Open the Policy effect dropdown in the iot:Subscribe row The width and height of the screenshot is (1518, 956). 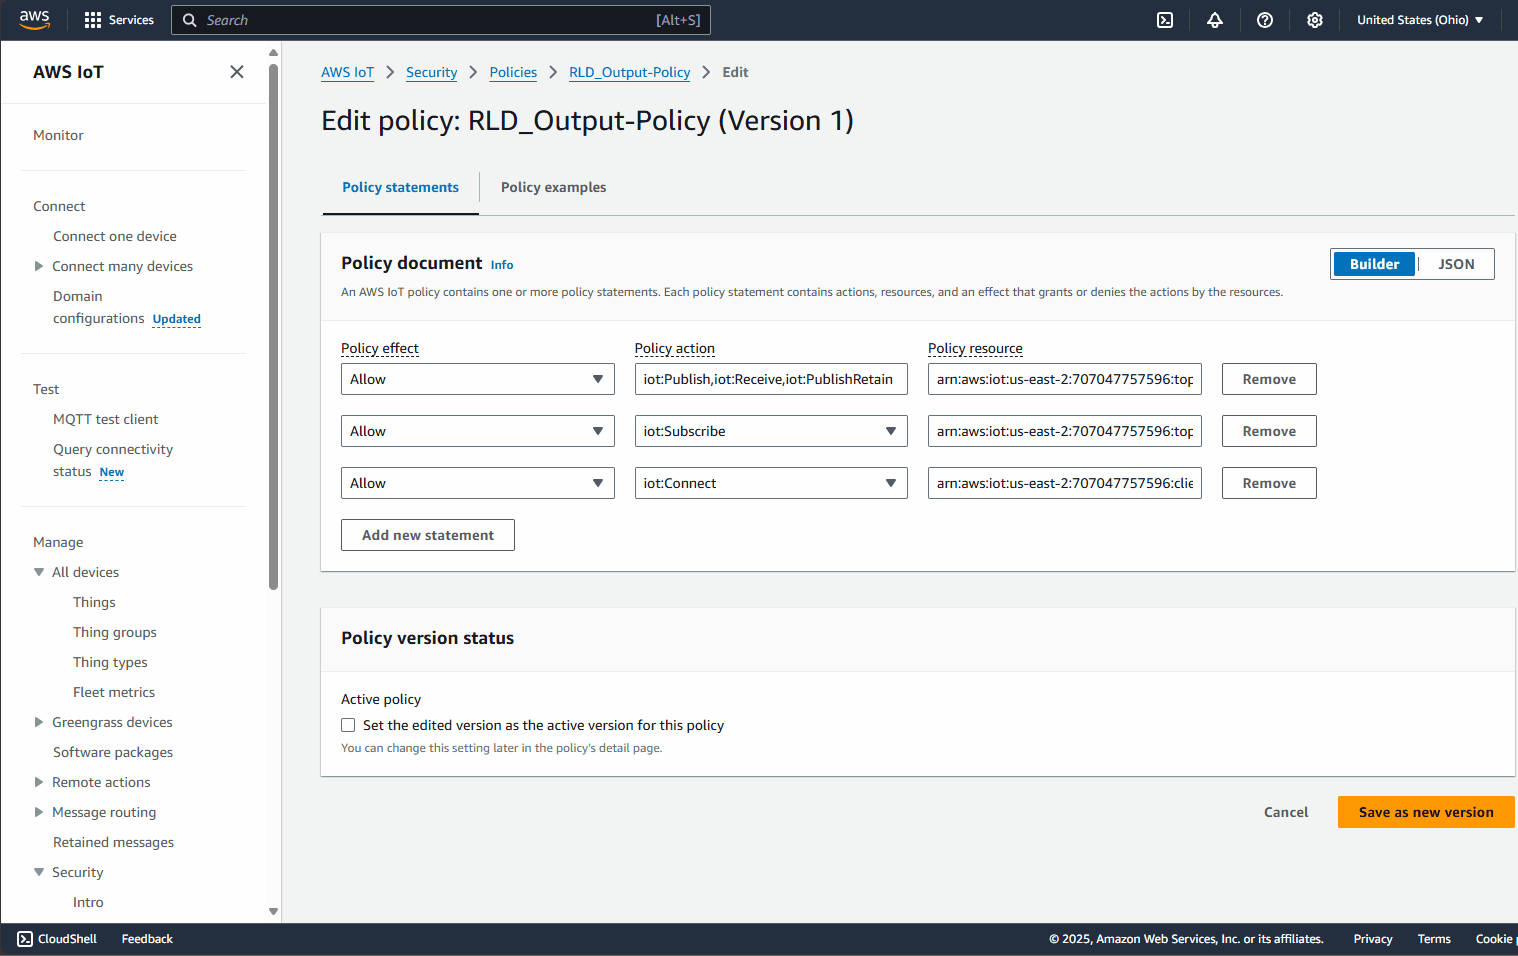[x=478, y=431]
